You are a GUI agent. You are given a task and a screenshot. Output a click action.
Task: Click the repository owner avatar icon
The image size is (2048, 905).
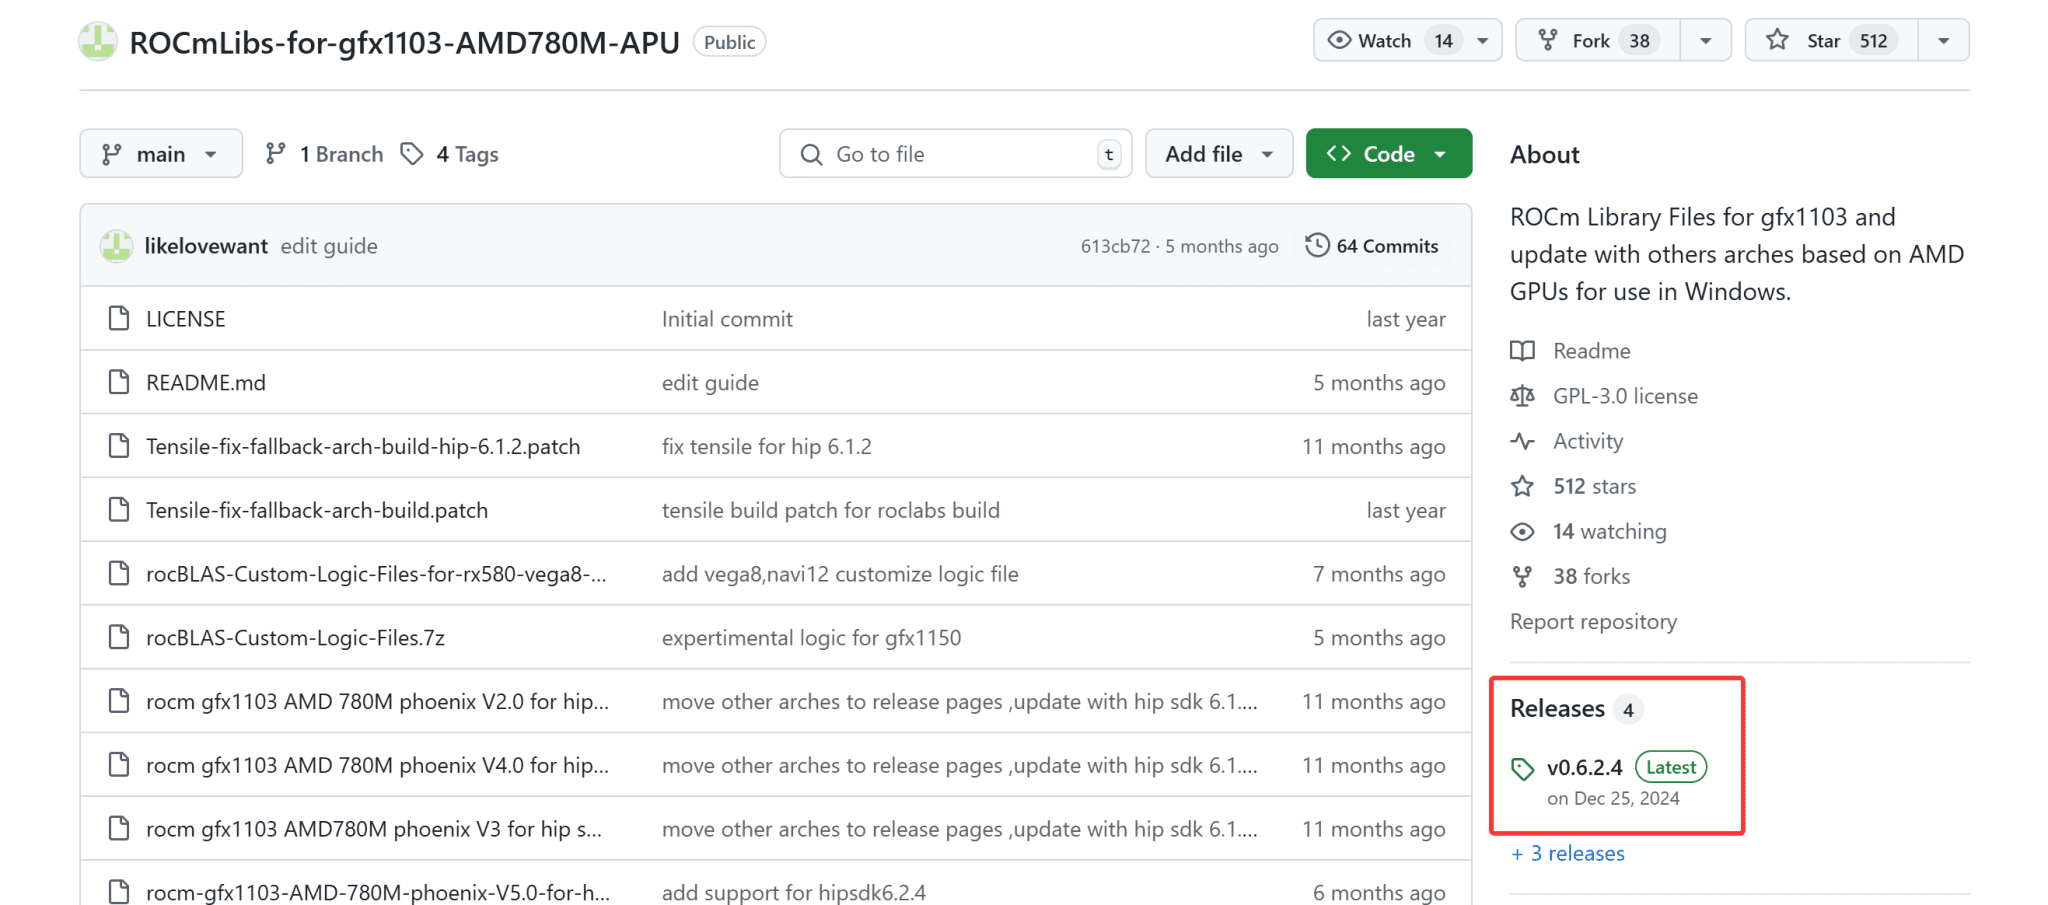point(98,41)
